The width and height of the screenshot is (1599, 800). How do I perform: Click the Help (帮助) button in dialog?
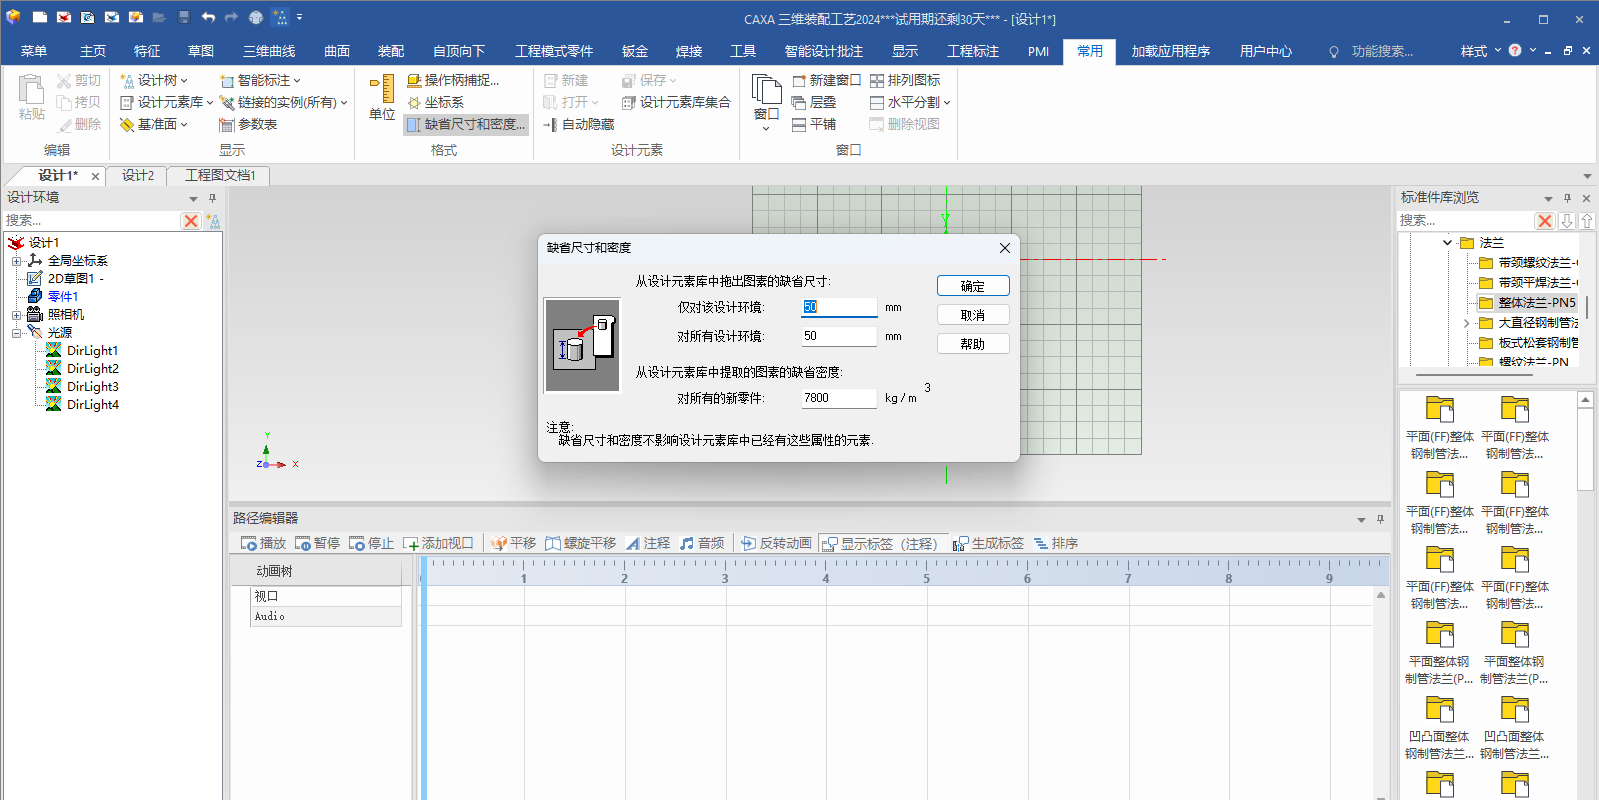pyautogui.click(x=972, y=344)
